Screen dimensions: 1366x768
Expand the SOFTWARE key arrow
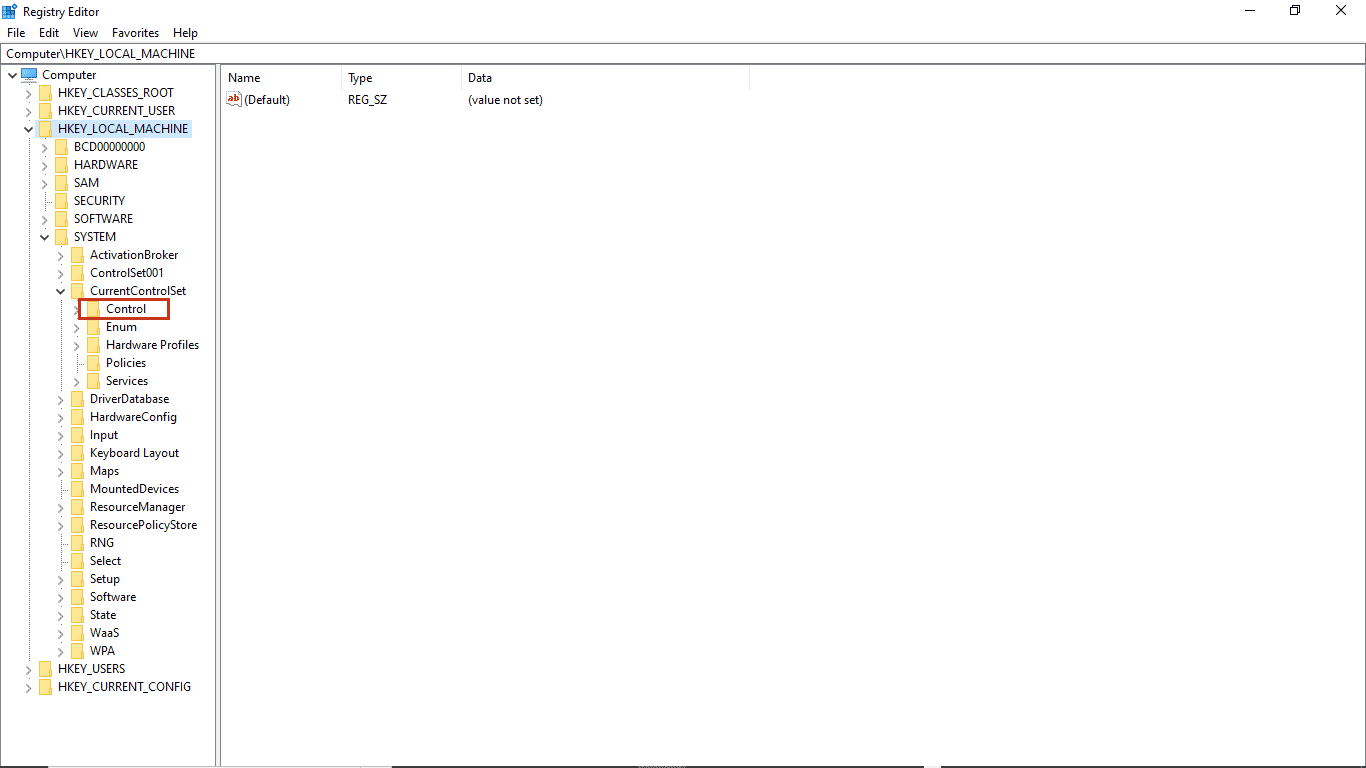44,219
